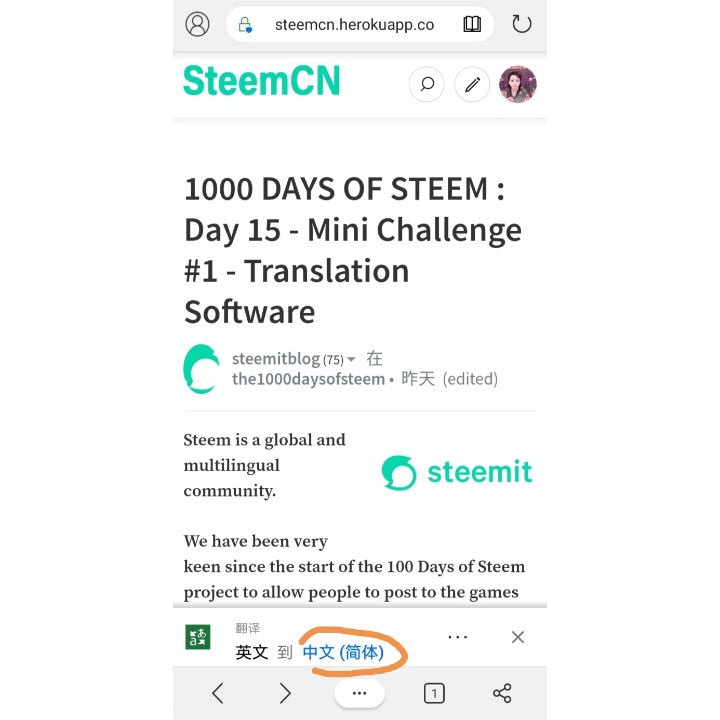Open browser menu ellipsis button
720x720 pixels.
[359, 693]
